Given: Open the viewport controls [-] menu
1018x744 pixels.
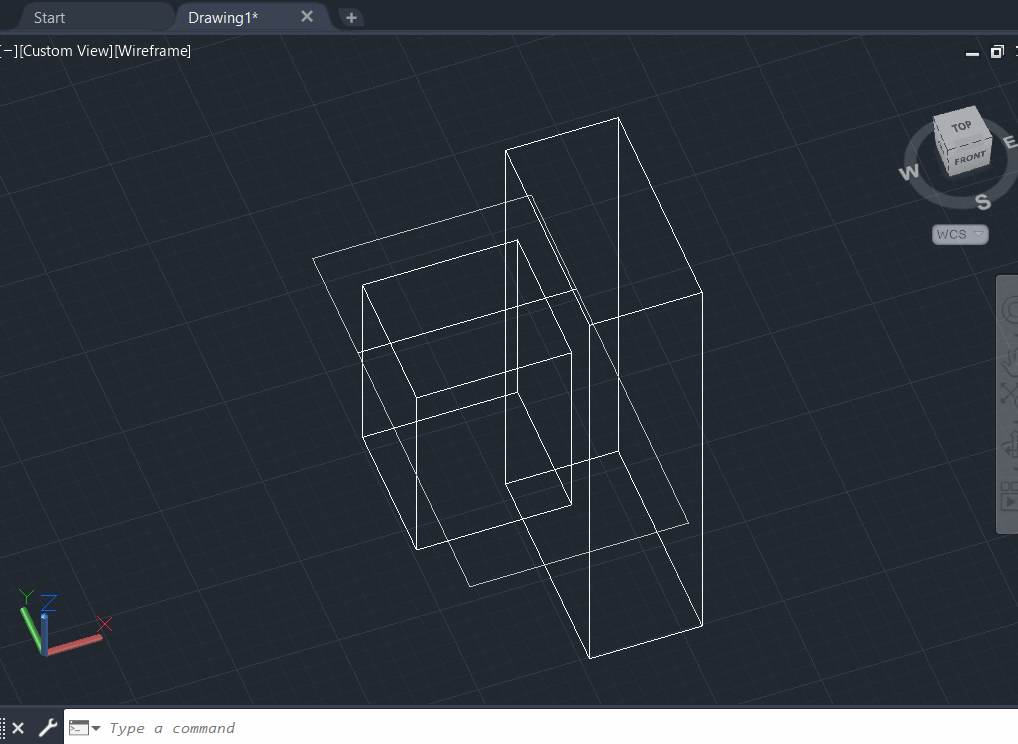Looking at the screenshot, I should point(8,50).
